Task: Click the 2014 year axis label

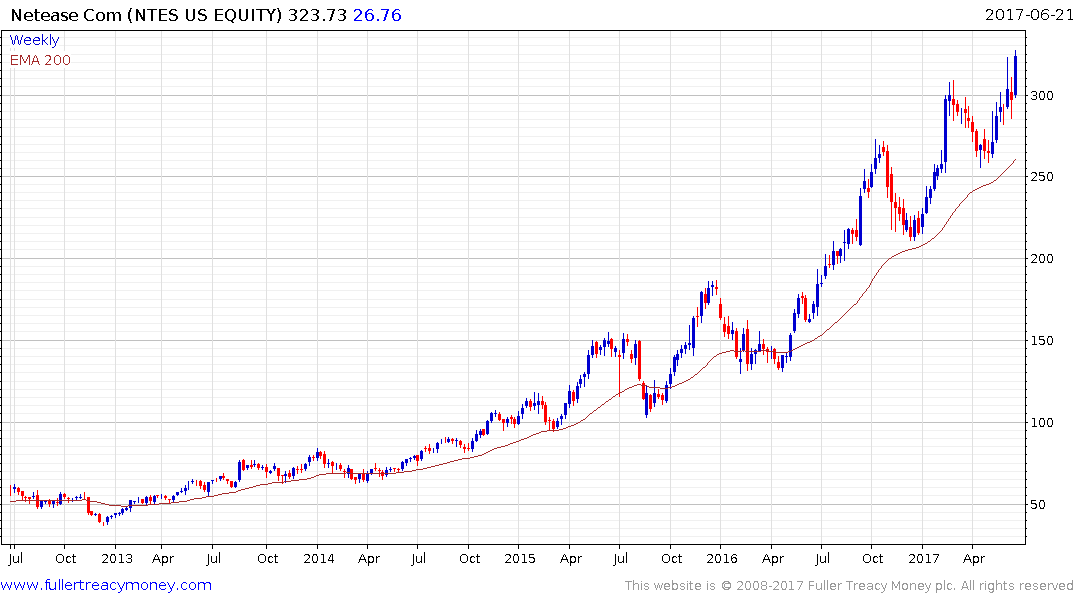Action: coord(319,559)
